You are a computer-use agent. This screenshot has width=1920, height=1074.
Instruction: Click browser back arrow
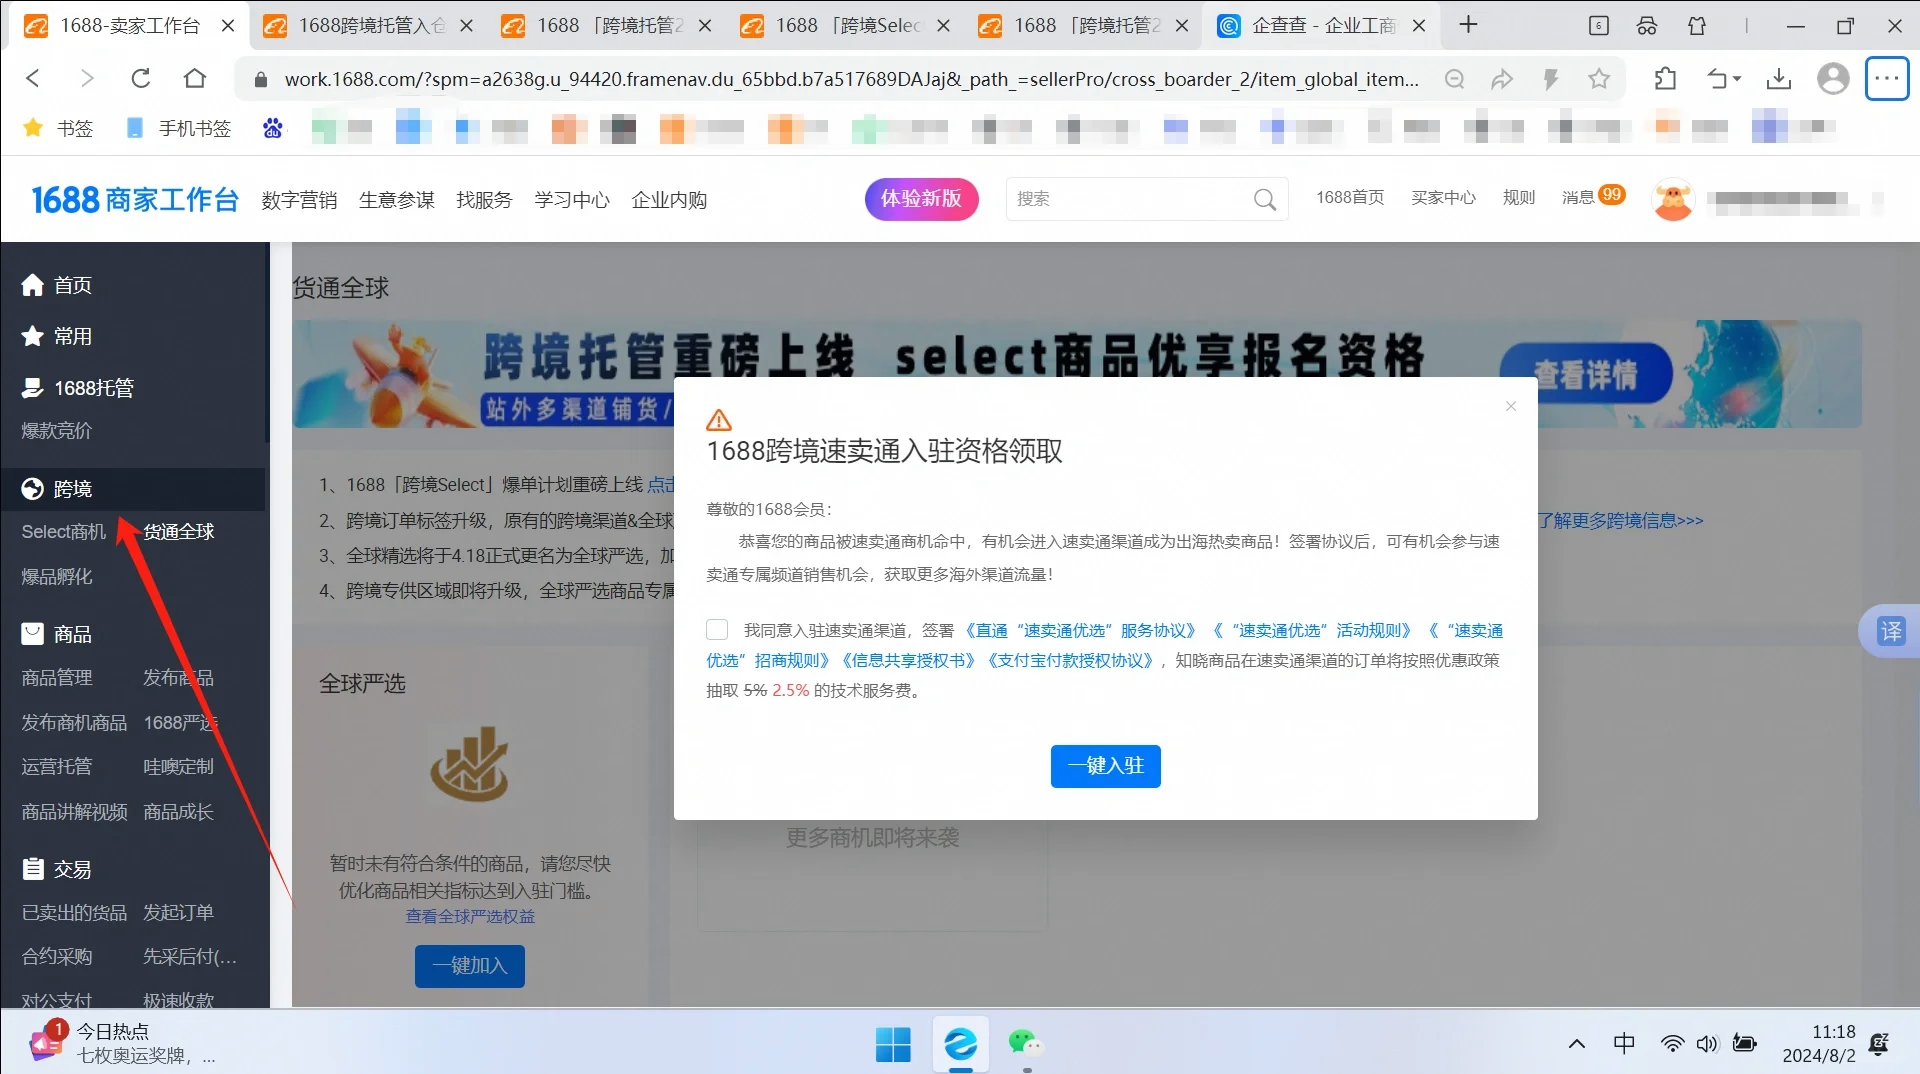33,78
